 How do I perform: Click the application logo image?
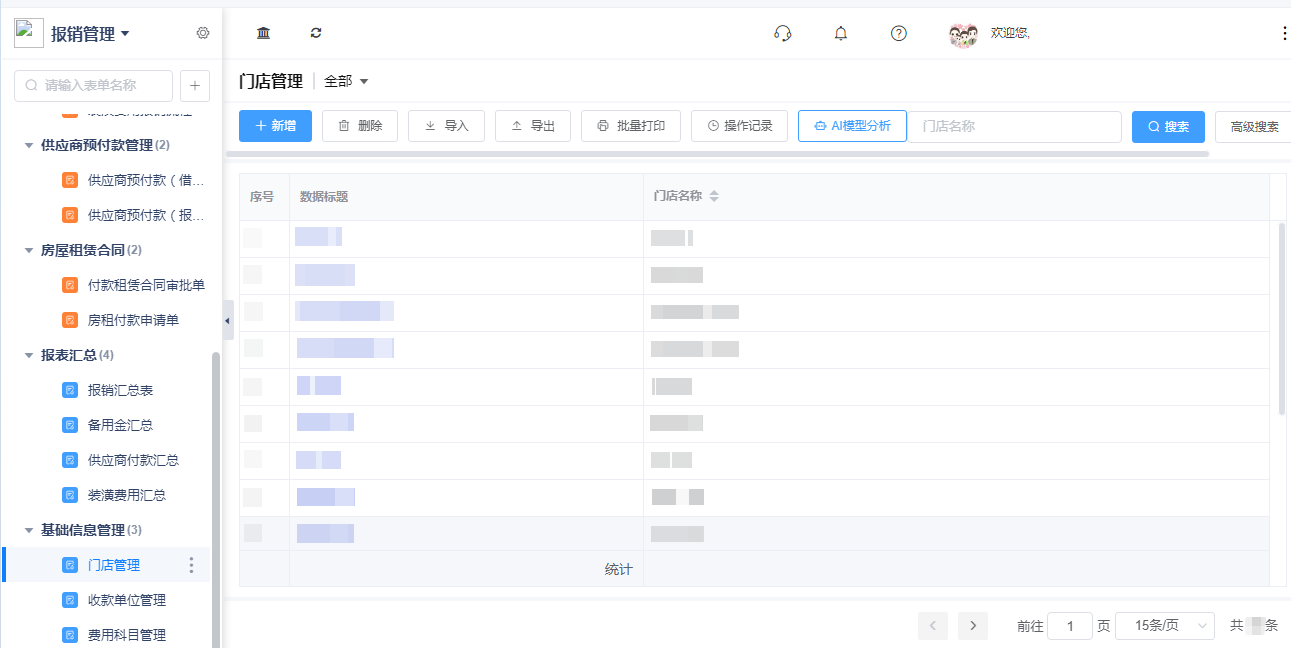pyautogui.click(x=29, y=33)
